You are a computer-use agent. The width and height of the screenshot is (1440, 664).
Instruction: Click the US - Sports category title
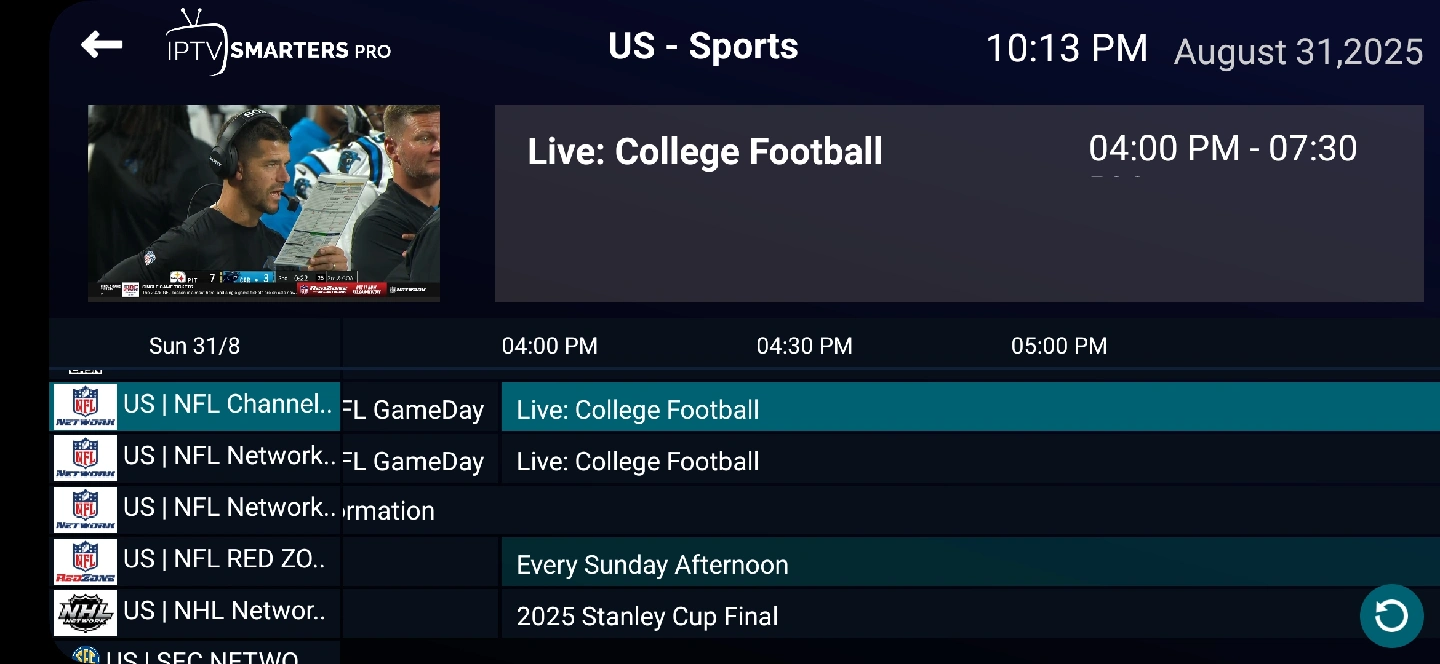703,47
